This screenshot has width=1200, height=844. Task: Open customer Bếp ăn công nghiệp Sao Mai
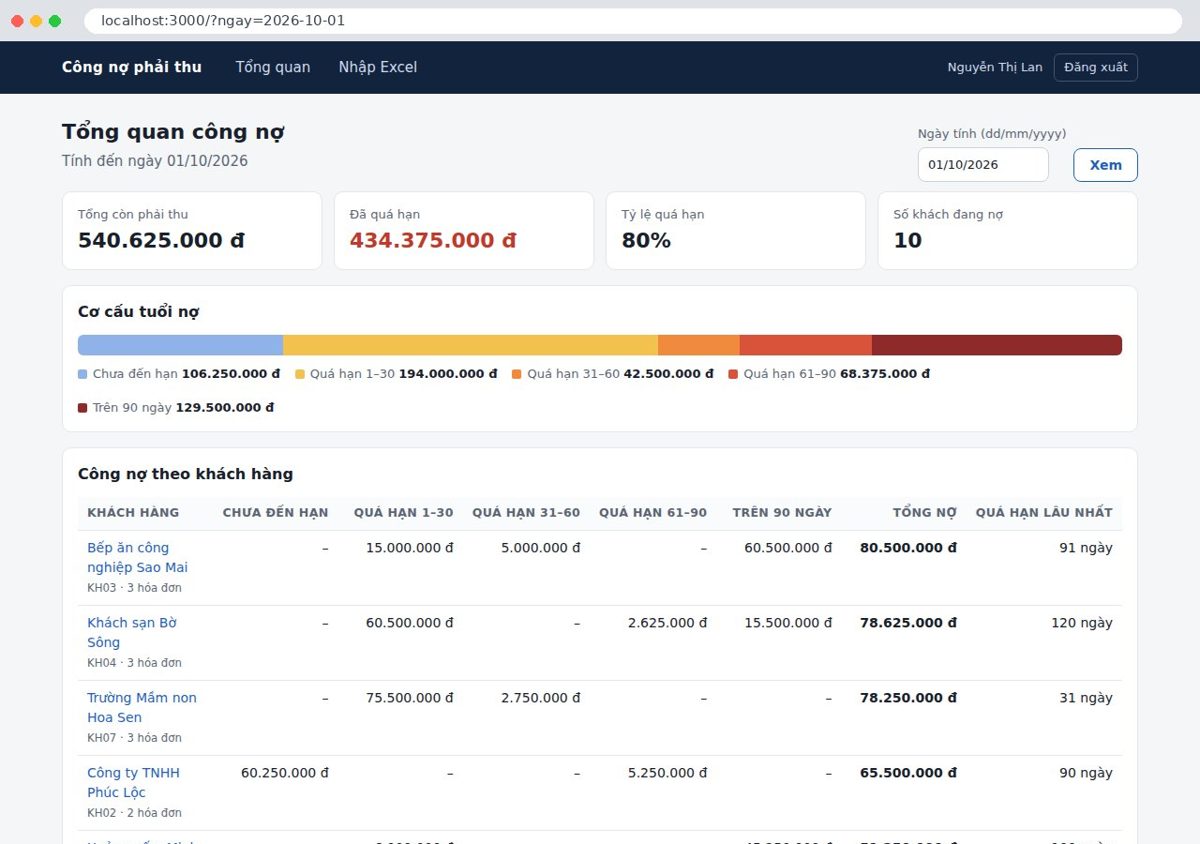pos(137,557)
